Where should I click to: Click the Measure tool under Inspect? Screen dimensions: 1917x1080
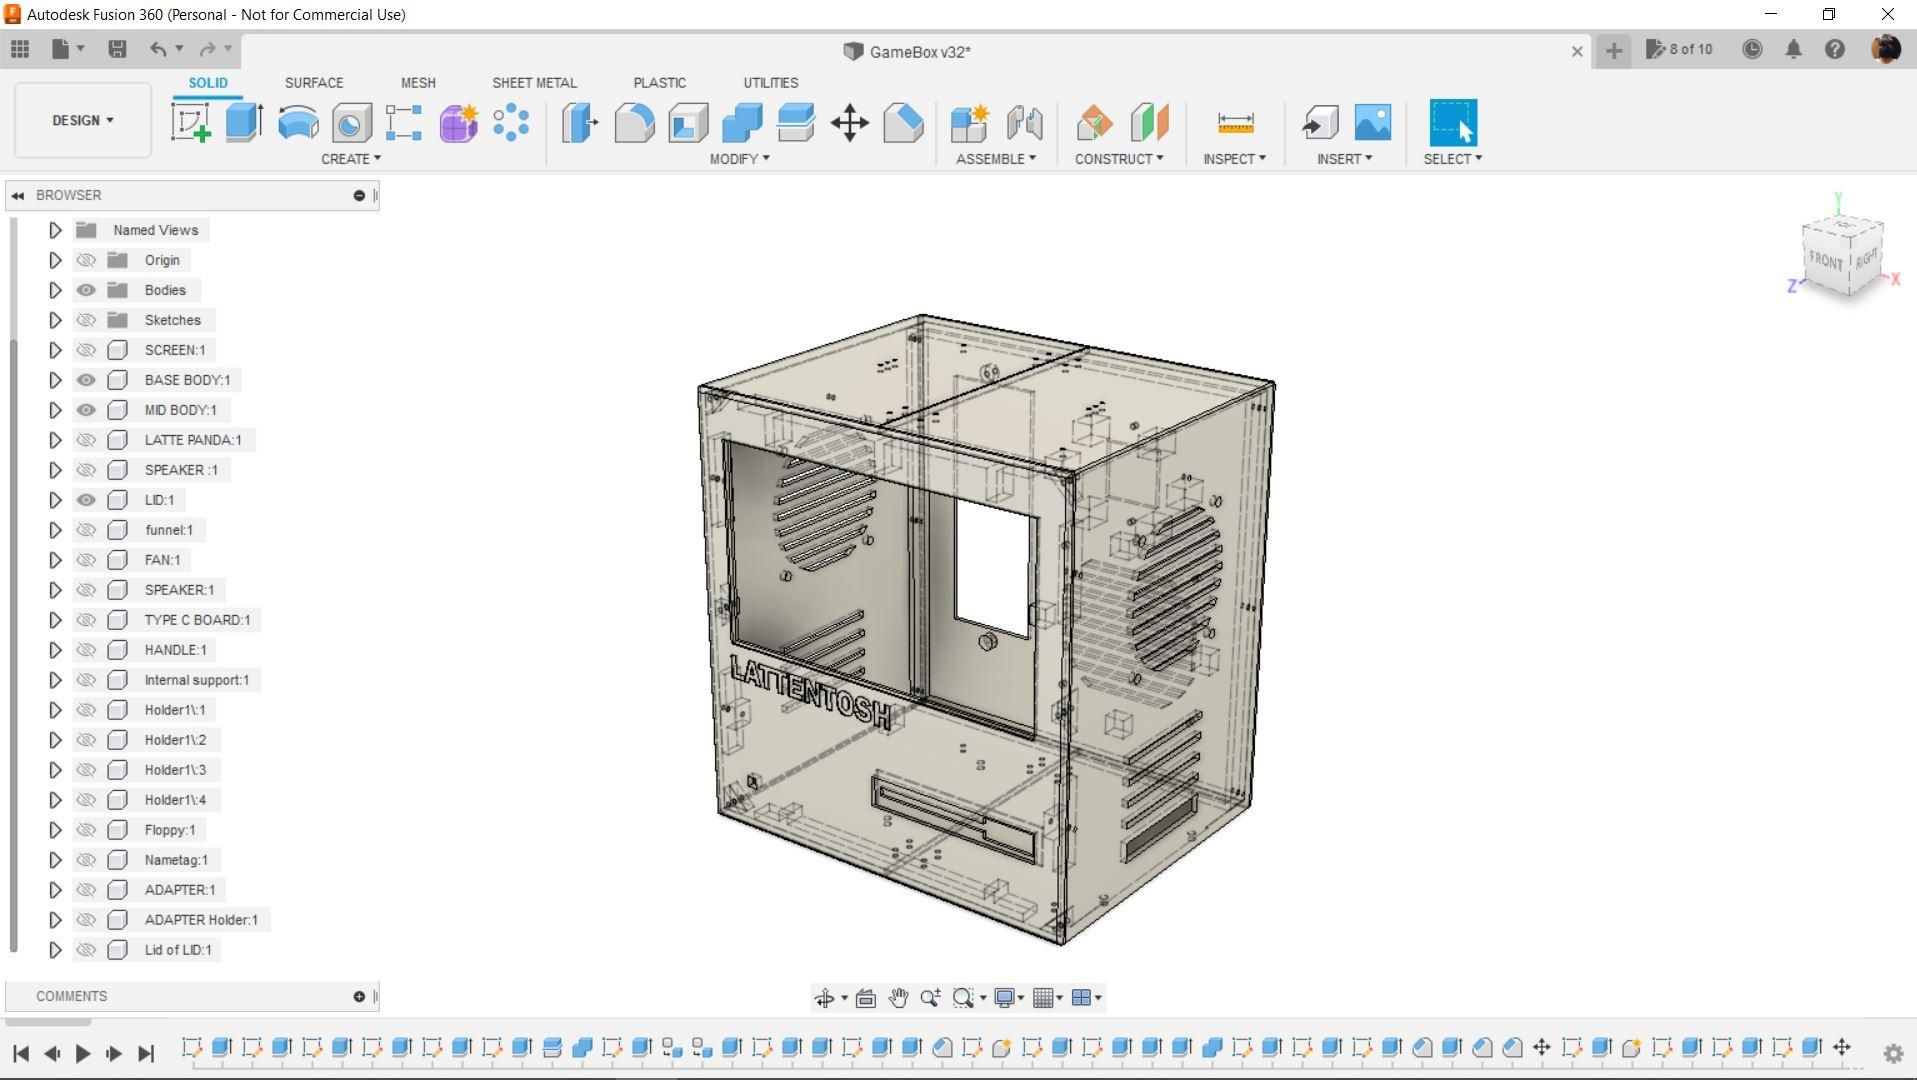click(x=1235, y=123)
